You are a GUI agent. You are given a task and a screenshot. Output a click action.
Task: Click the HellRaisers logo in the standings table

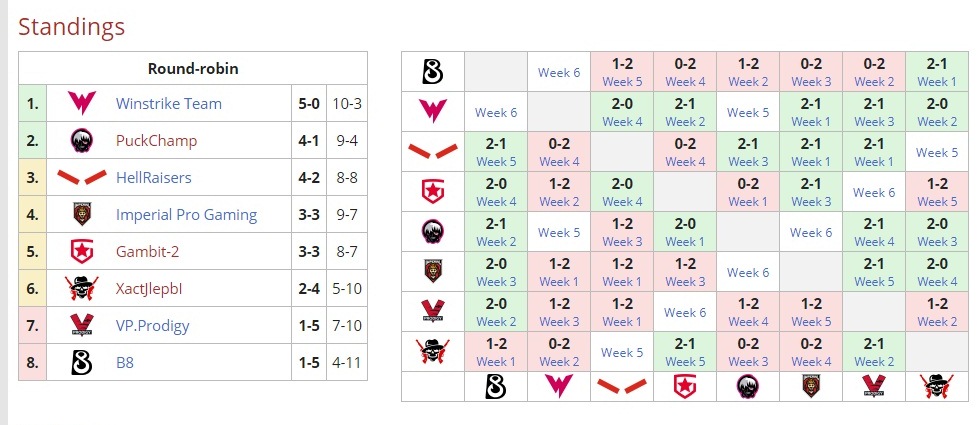(x=81, y=177)
